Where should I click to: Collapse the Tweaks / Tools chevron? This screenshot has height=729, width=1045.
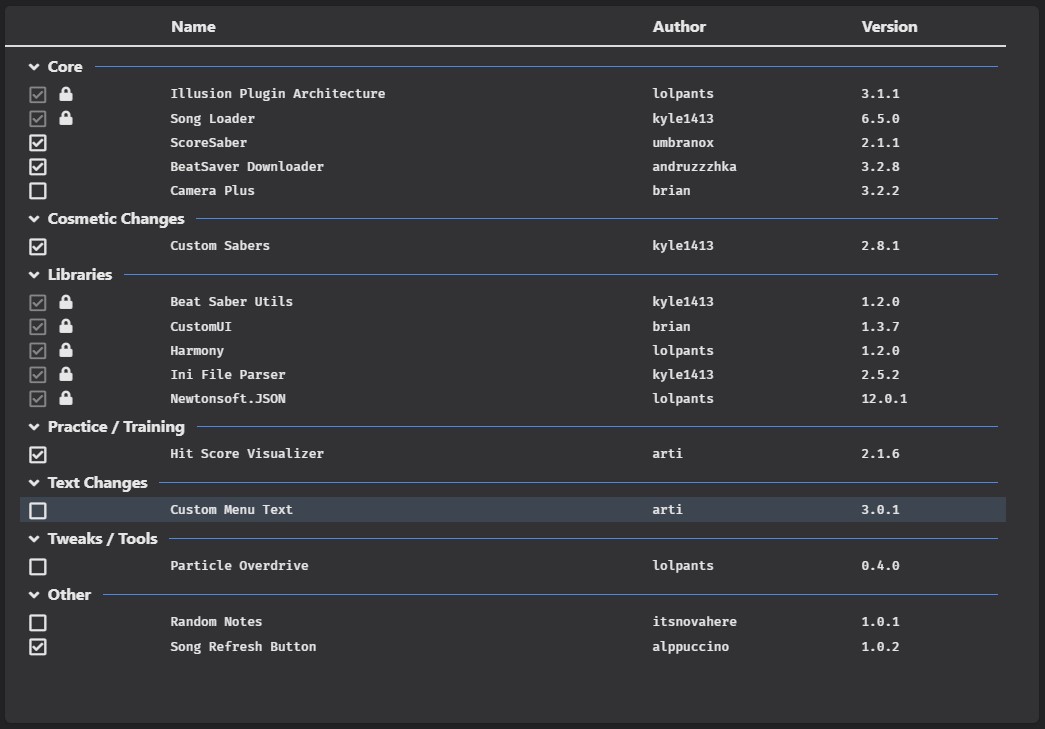click(x=34, y=538)
